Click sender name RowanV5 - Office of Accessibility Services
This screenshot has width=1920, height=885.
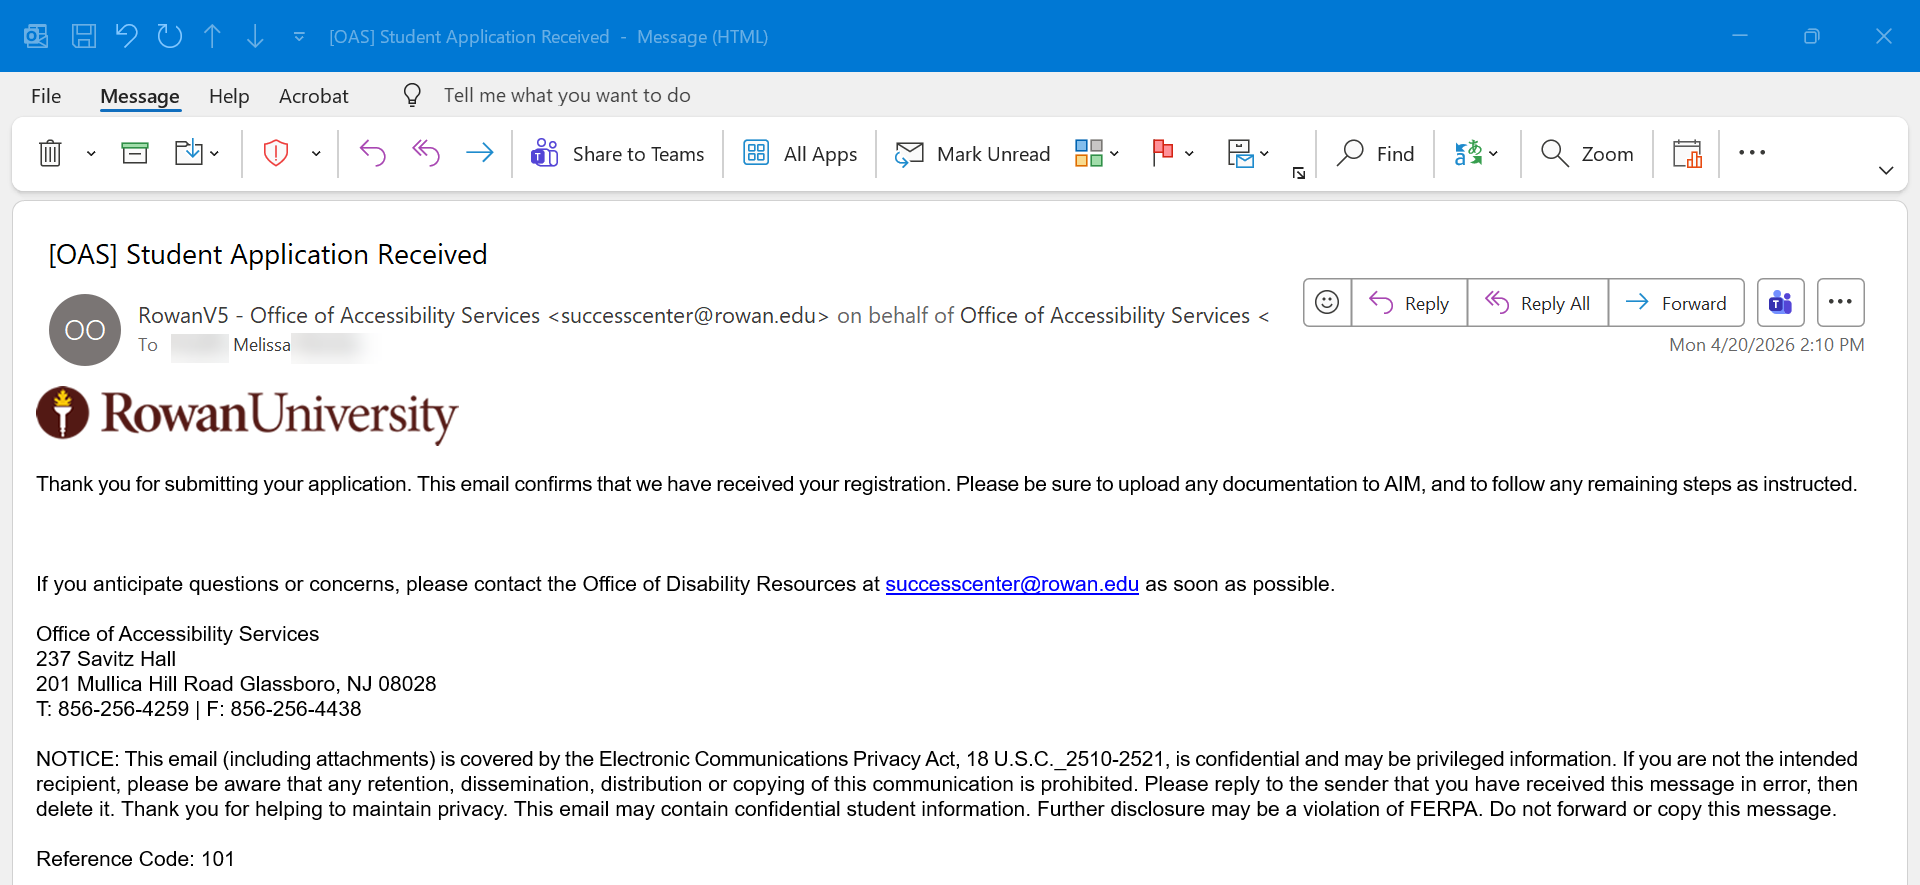click(x=339, y=316)
